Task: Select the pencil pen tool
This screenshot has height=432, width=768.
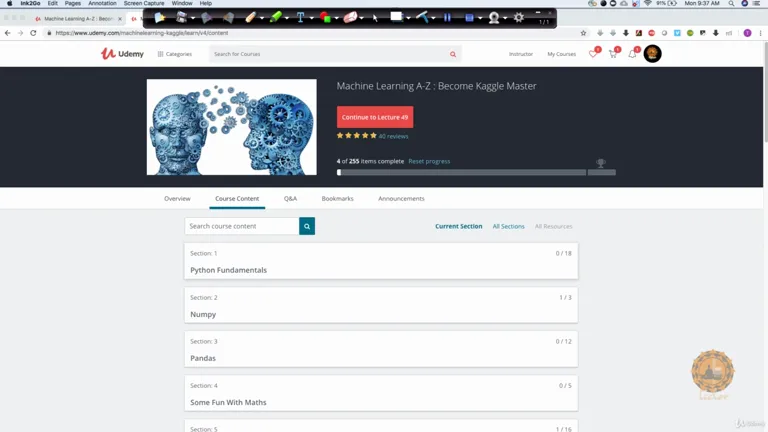Action: click(x=250, y=18)
